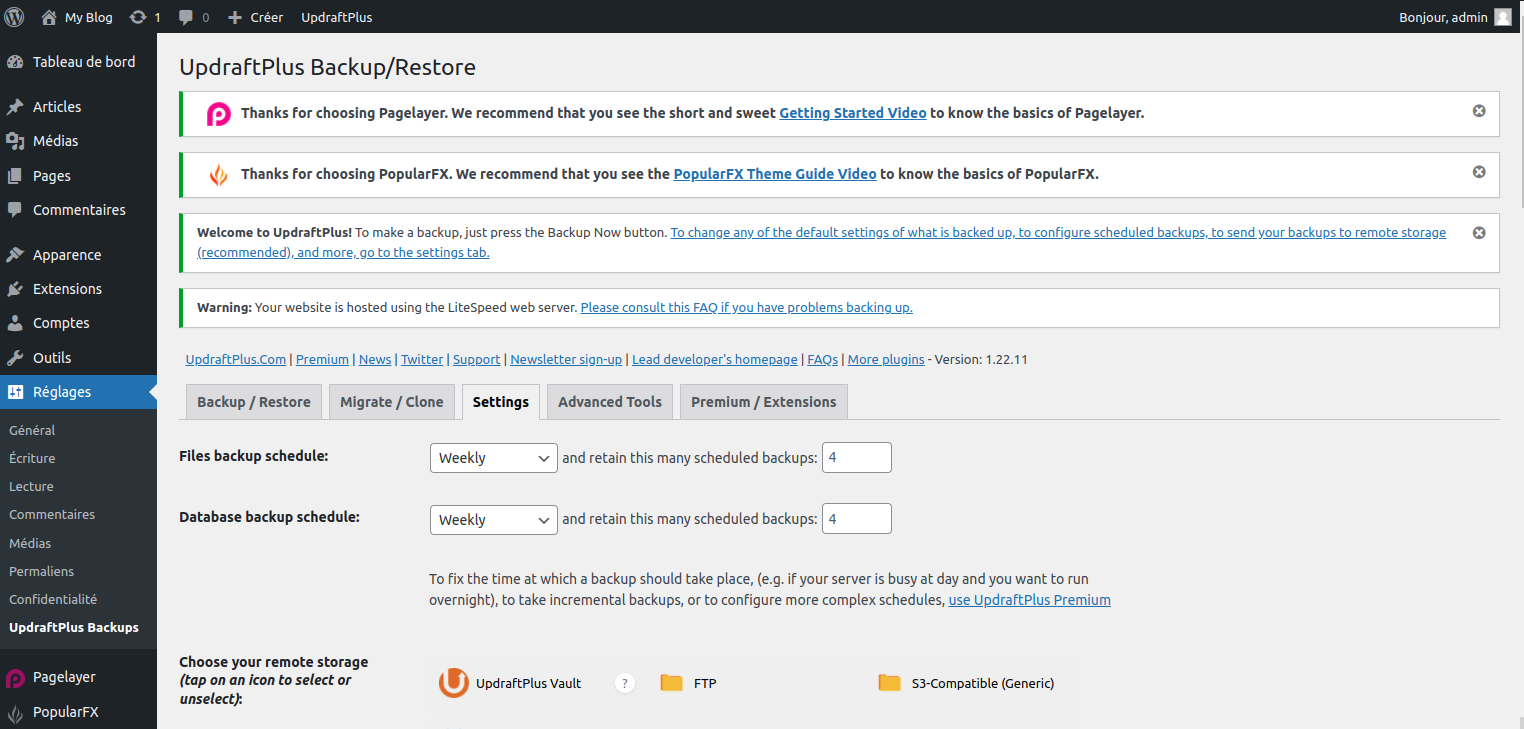This screenshot has height=729, width=1524.
Task: Select the UpdraftPlus Vault storage icon
Action: pyautogui.click(x=454, y=683)
